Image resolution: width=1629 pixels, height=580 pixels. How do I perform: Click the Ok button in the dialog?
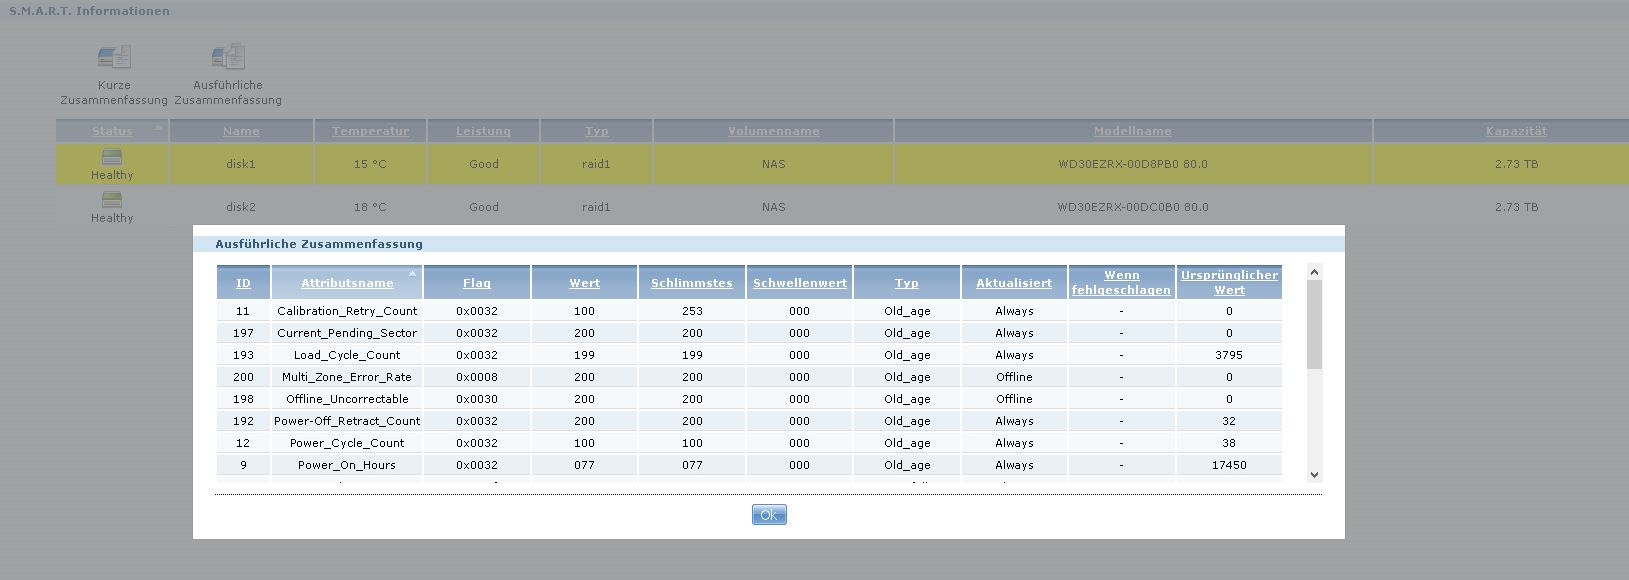pyautogui.click(x=769, y=515)
